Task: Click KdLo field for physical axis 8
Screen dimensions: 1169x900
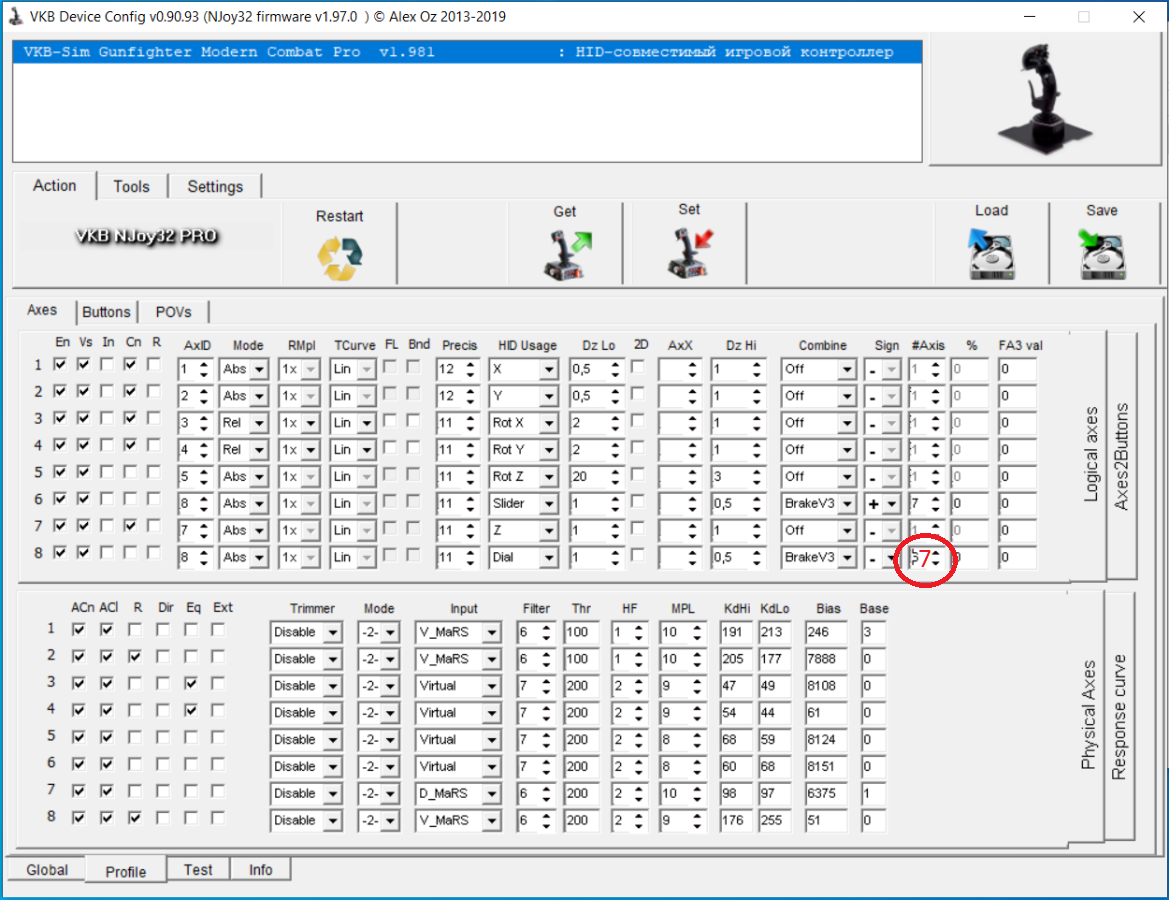Action: click(775, 820)
